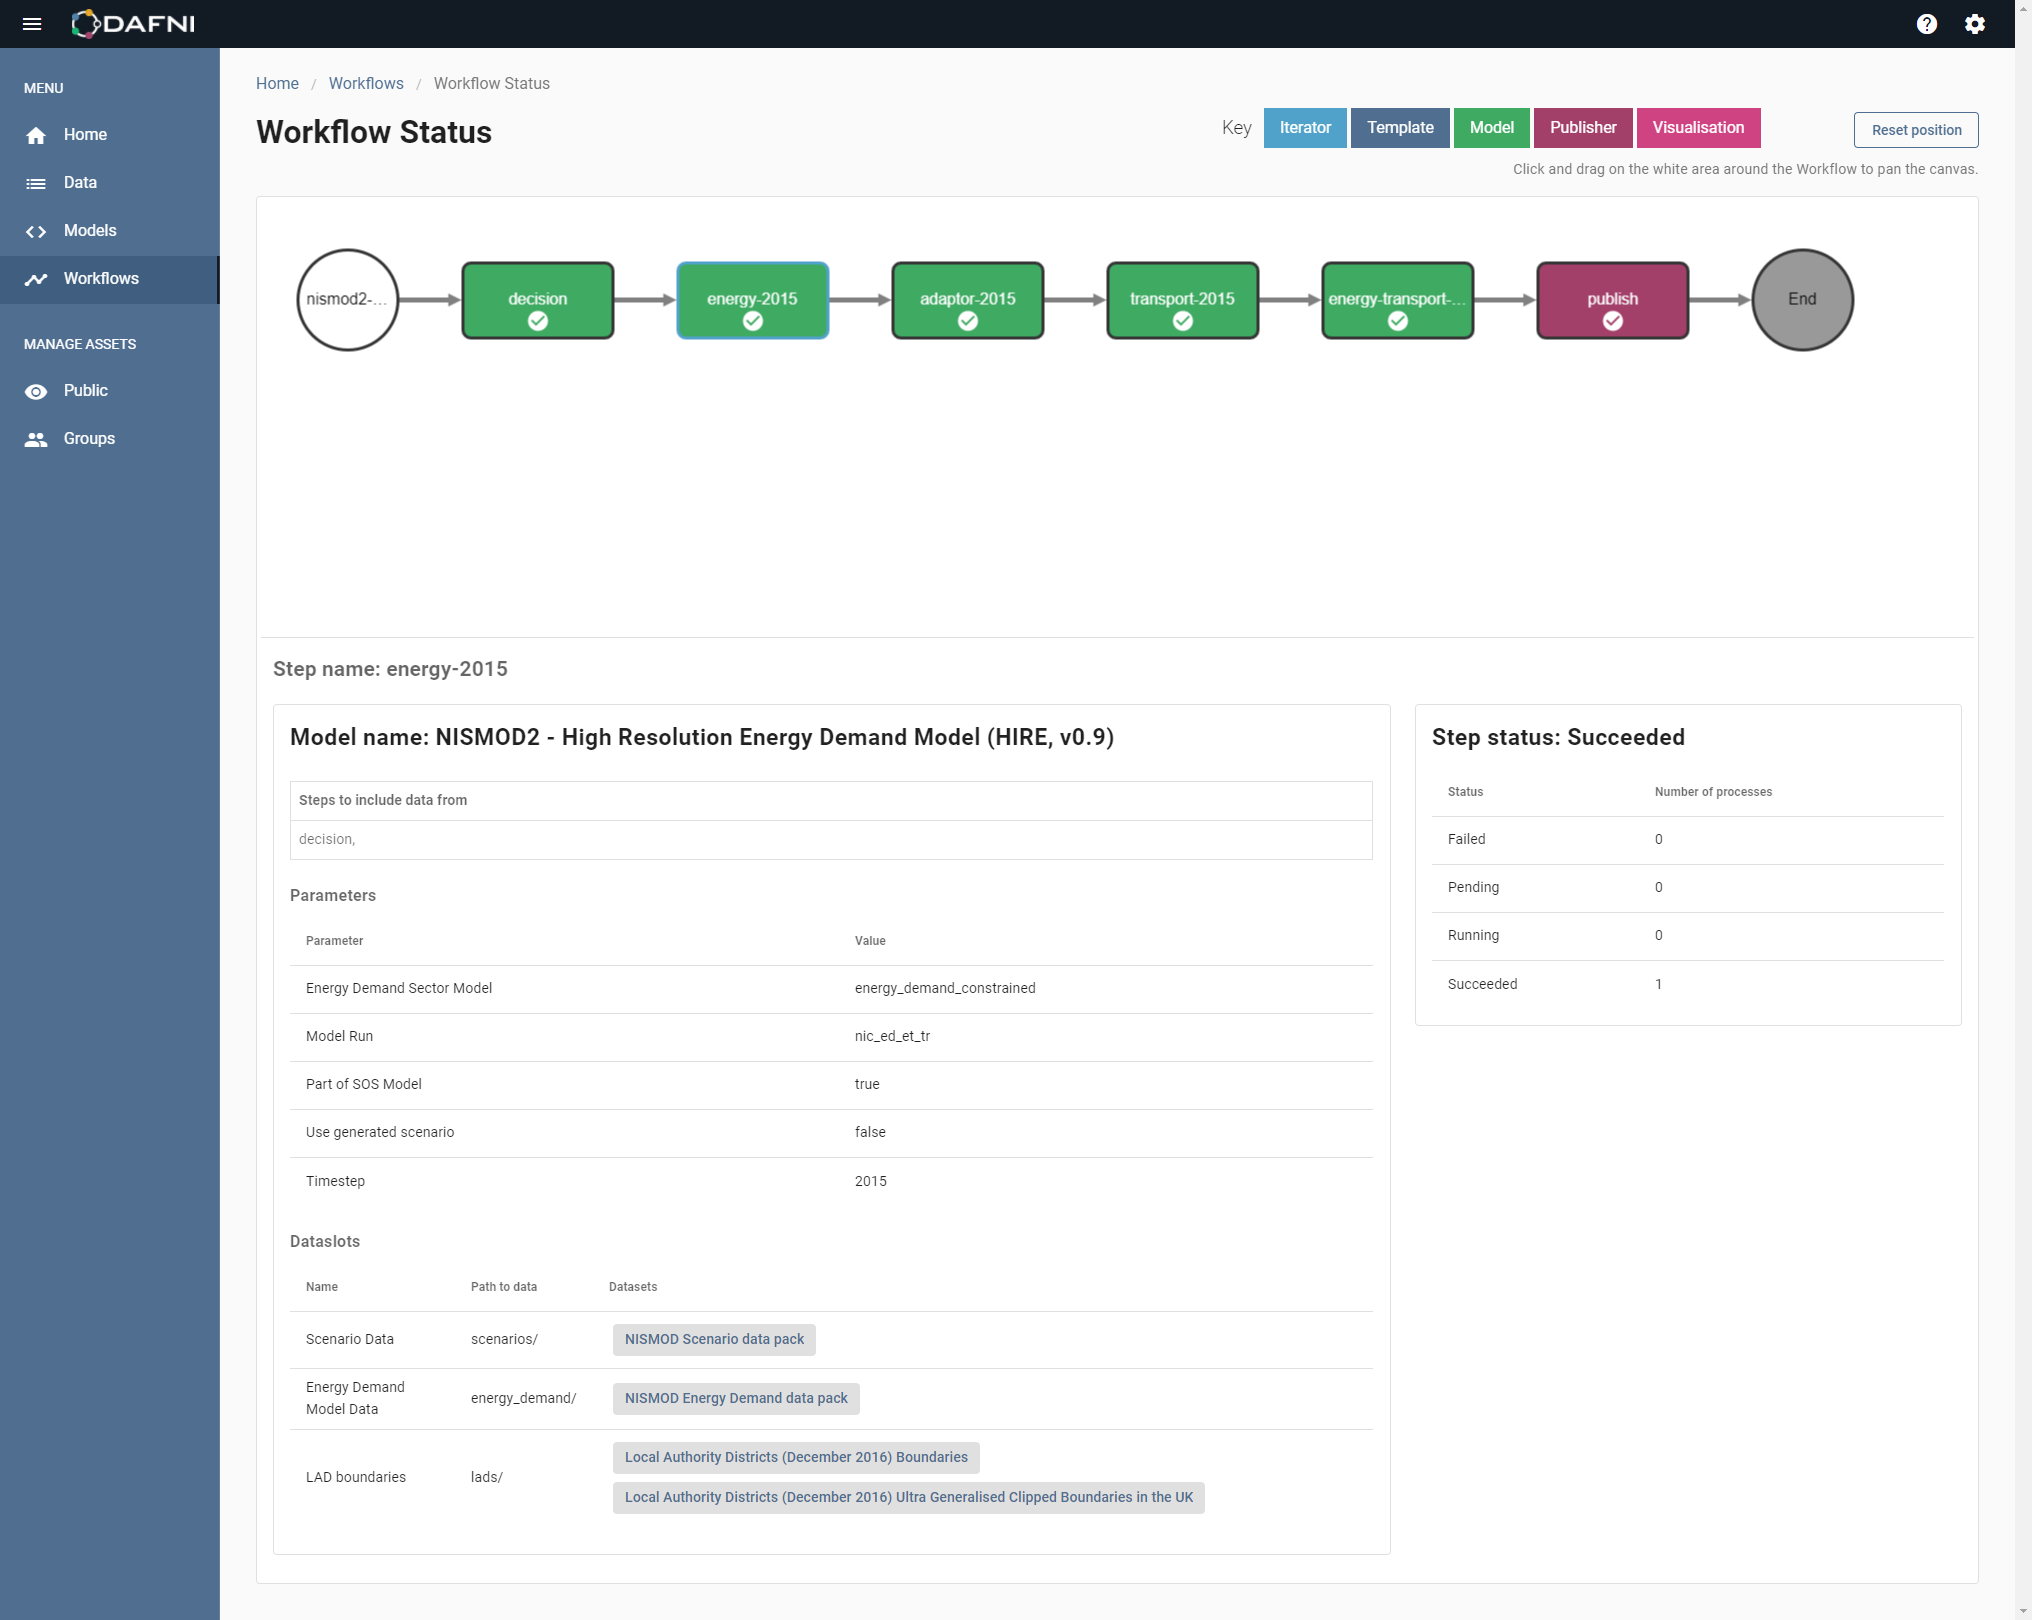This screenshot has height=1620, width=2032.
Task: Click Reset position button on canvas
Action: 1916,129
